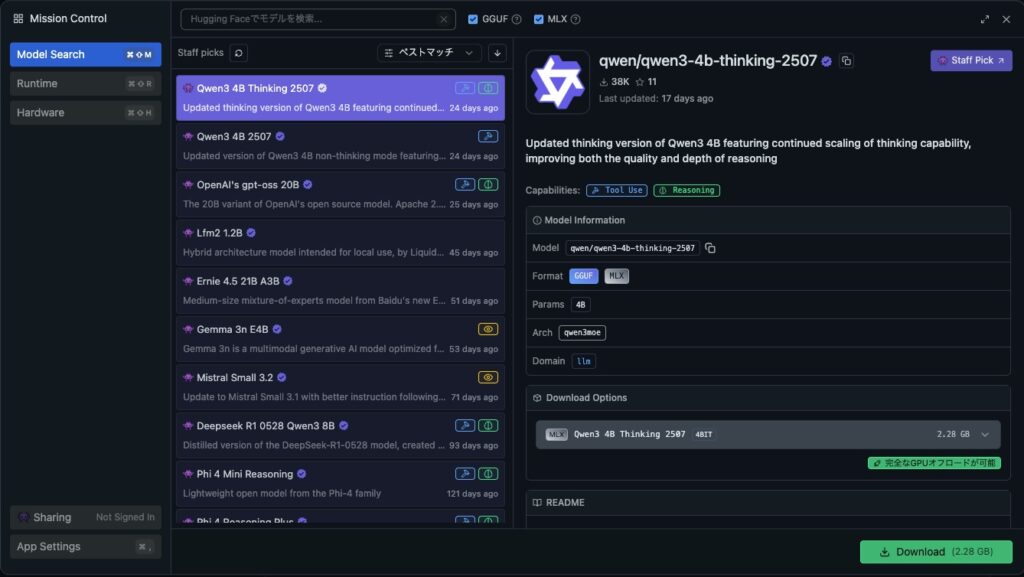Select Mistral Small 3.2 model

340,387
